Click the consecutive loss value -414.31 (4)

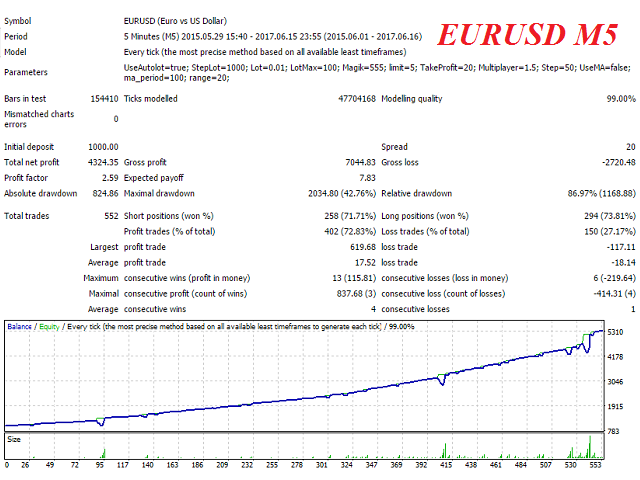click(614, 293)
